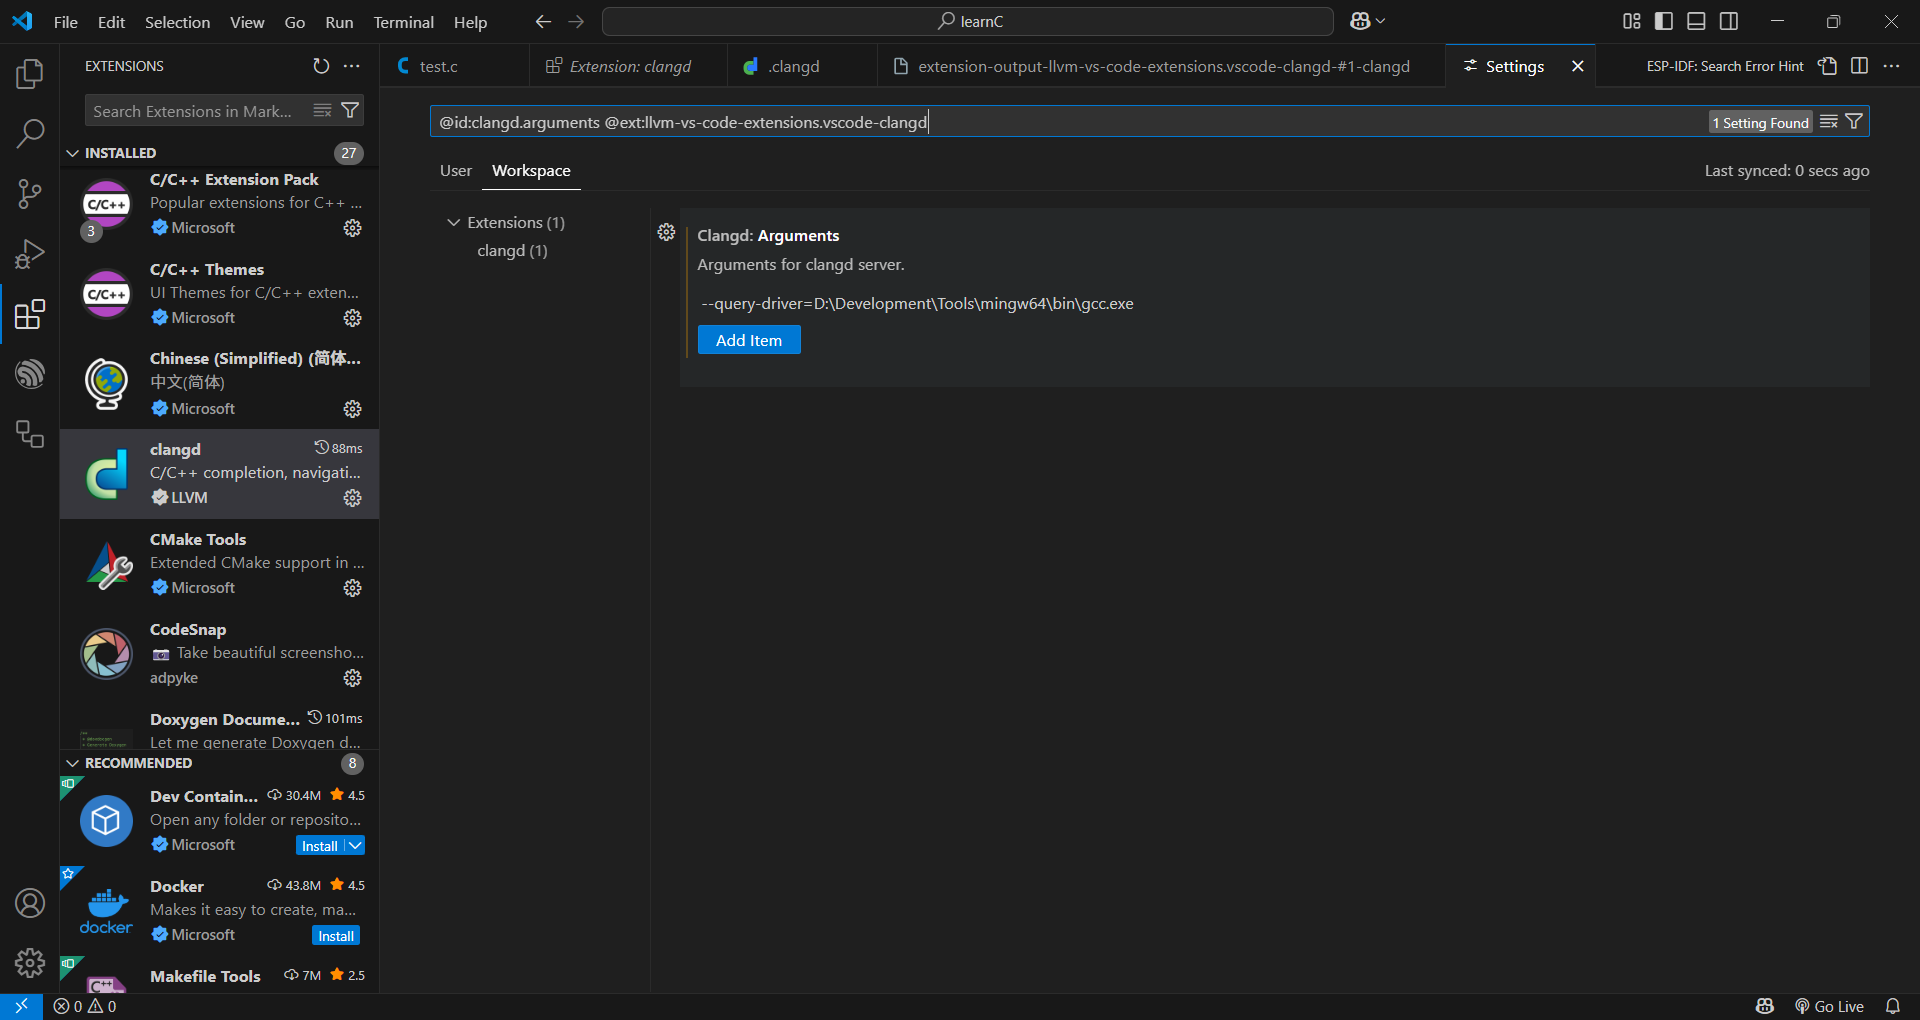Collapse the INSTALLED extensions section
The width and height of the screenshot is (1920, 1020).
coord(72,153)
